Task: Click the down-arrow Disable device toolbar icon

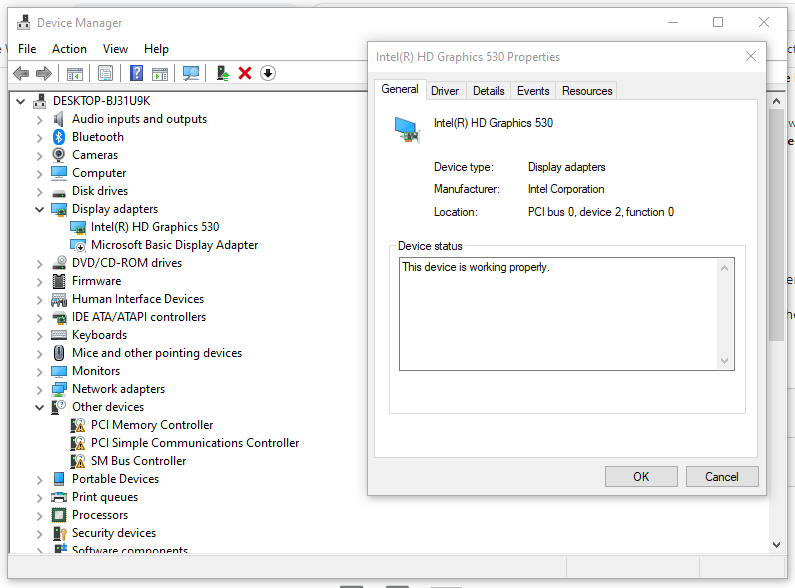Action: [x=267, y=73]
